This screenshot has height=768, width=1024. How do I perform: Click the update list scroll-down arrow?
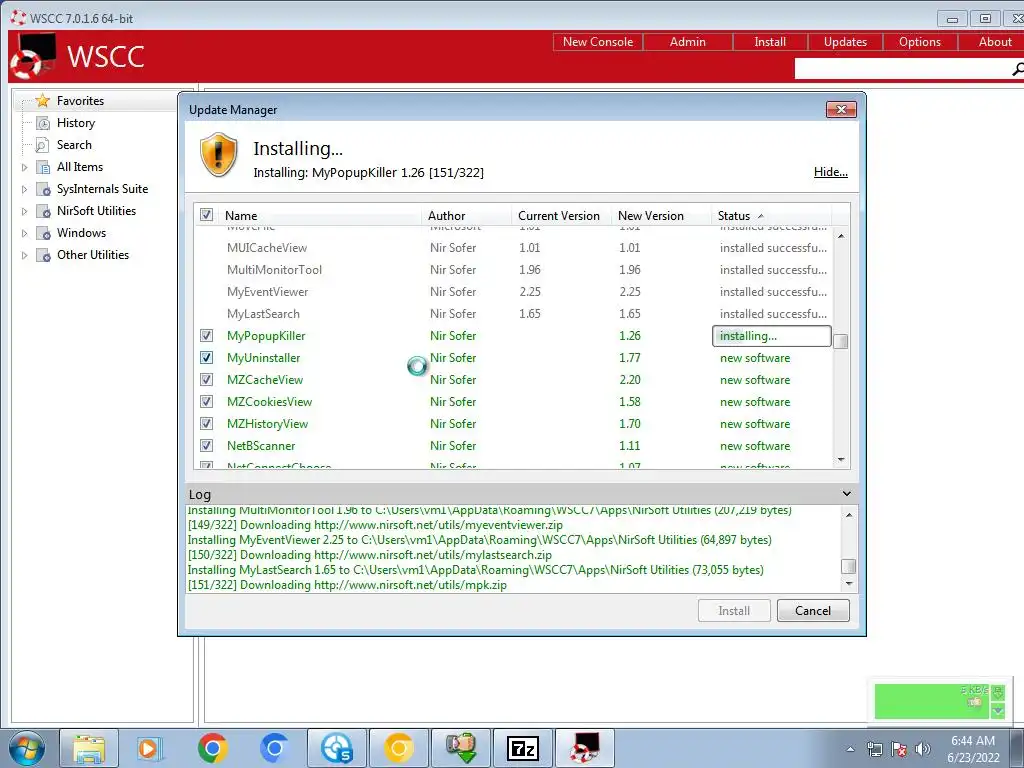(841, 460)
